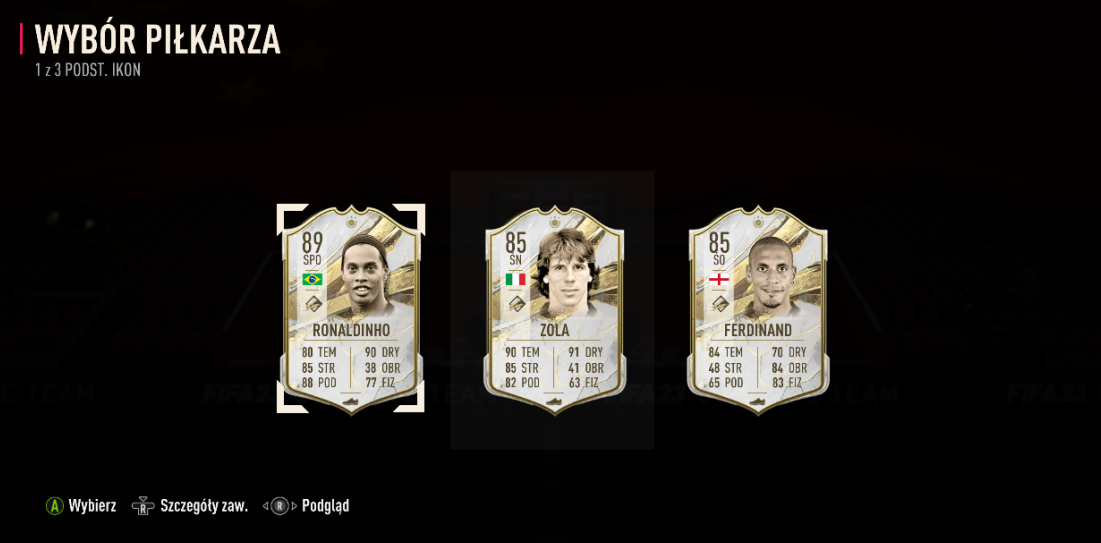This screenshot has height=543, width=1101.
Task: Click the club badge on Ronaldinho card
Action: click(312, 304)
